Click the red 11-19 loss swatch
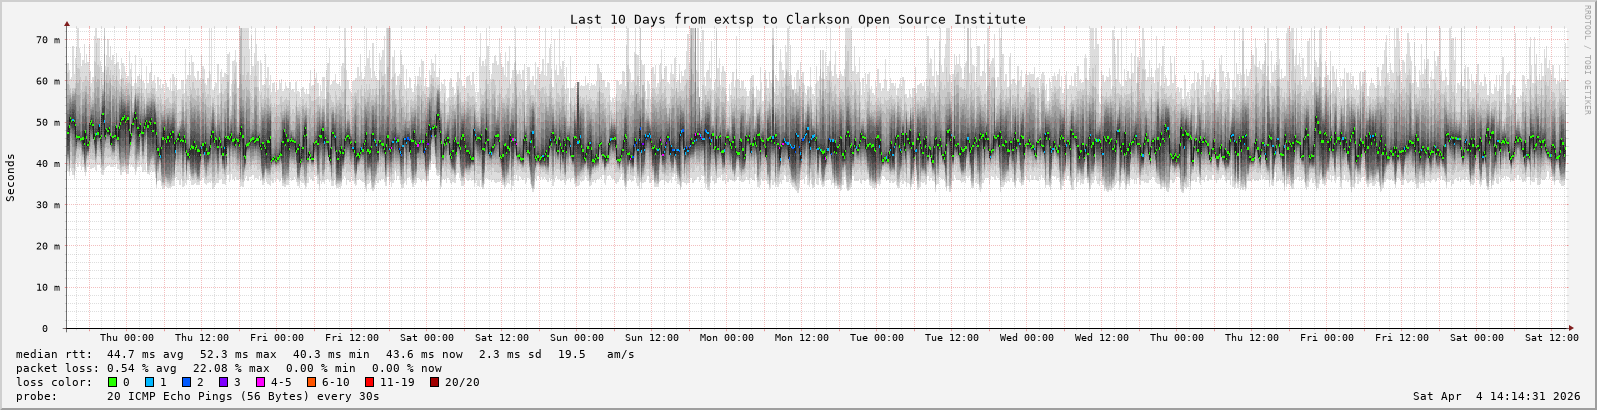This screenshot has width=1597, height=410. point(369,382)
